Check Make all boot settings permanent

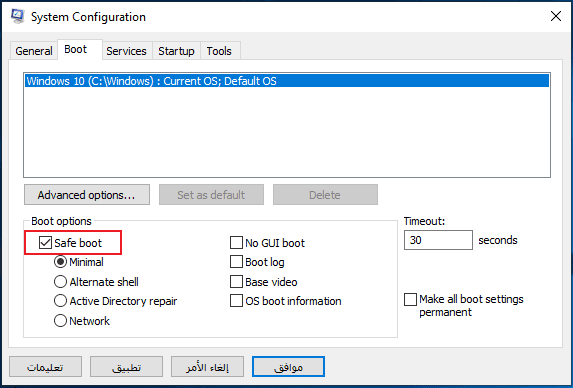coord(410,299)
